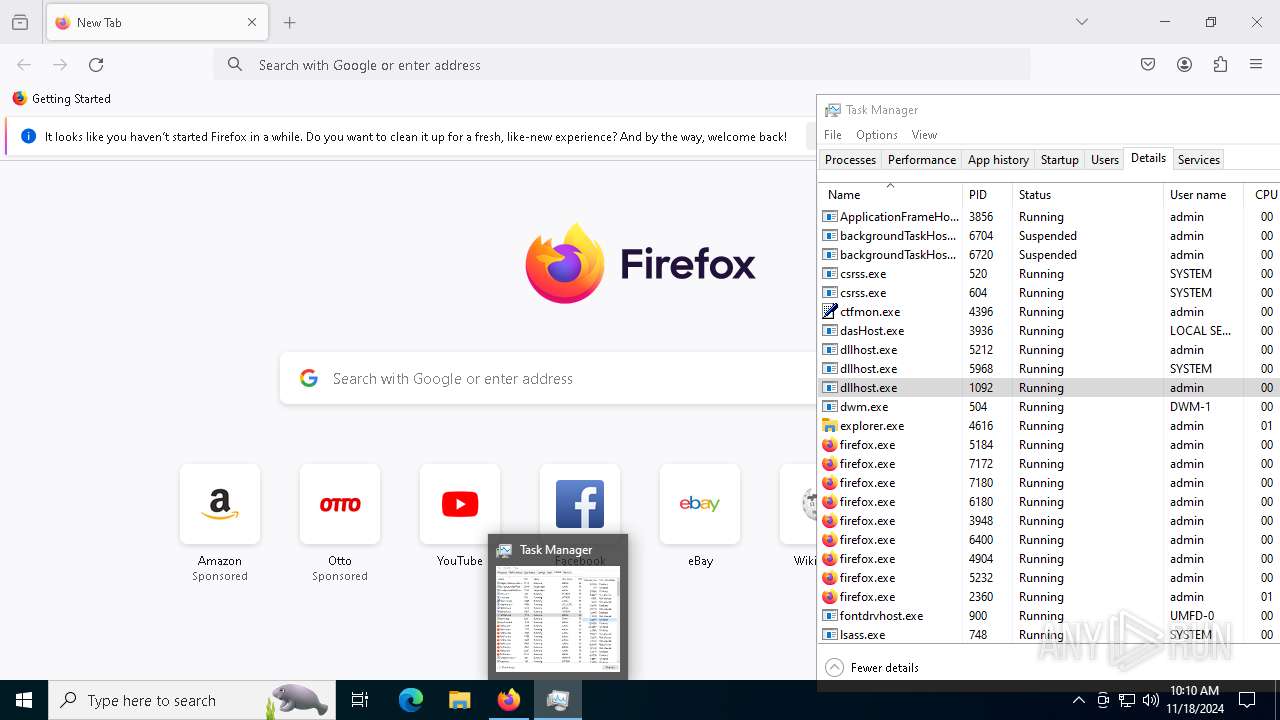Open the Options menu in Task Manager
Screen dimensions: 1280x720
[x=877, y=134]
